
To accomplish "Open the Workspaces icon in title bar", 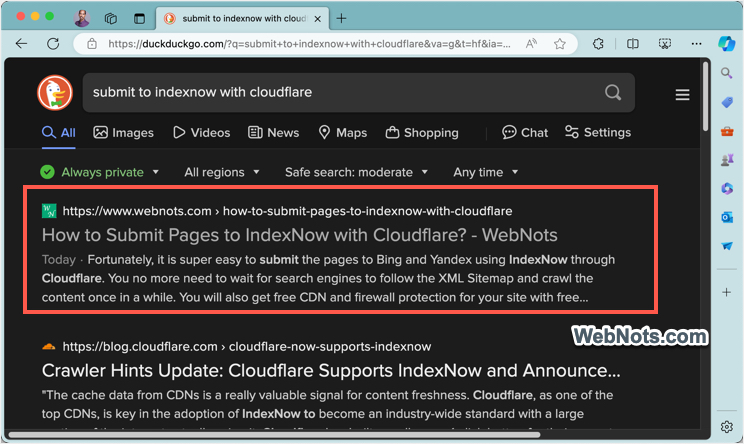I will (111, 18).
